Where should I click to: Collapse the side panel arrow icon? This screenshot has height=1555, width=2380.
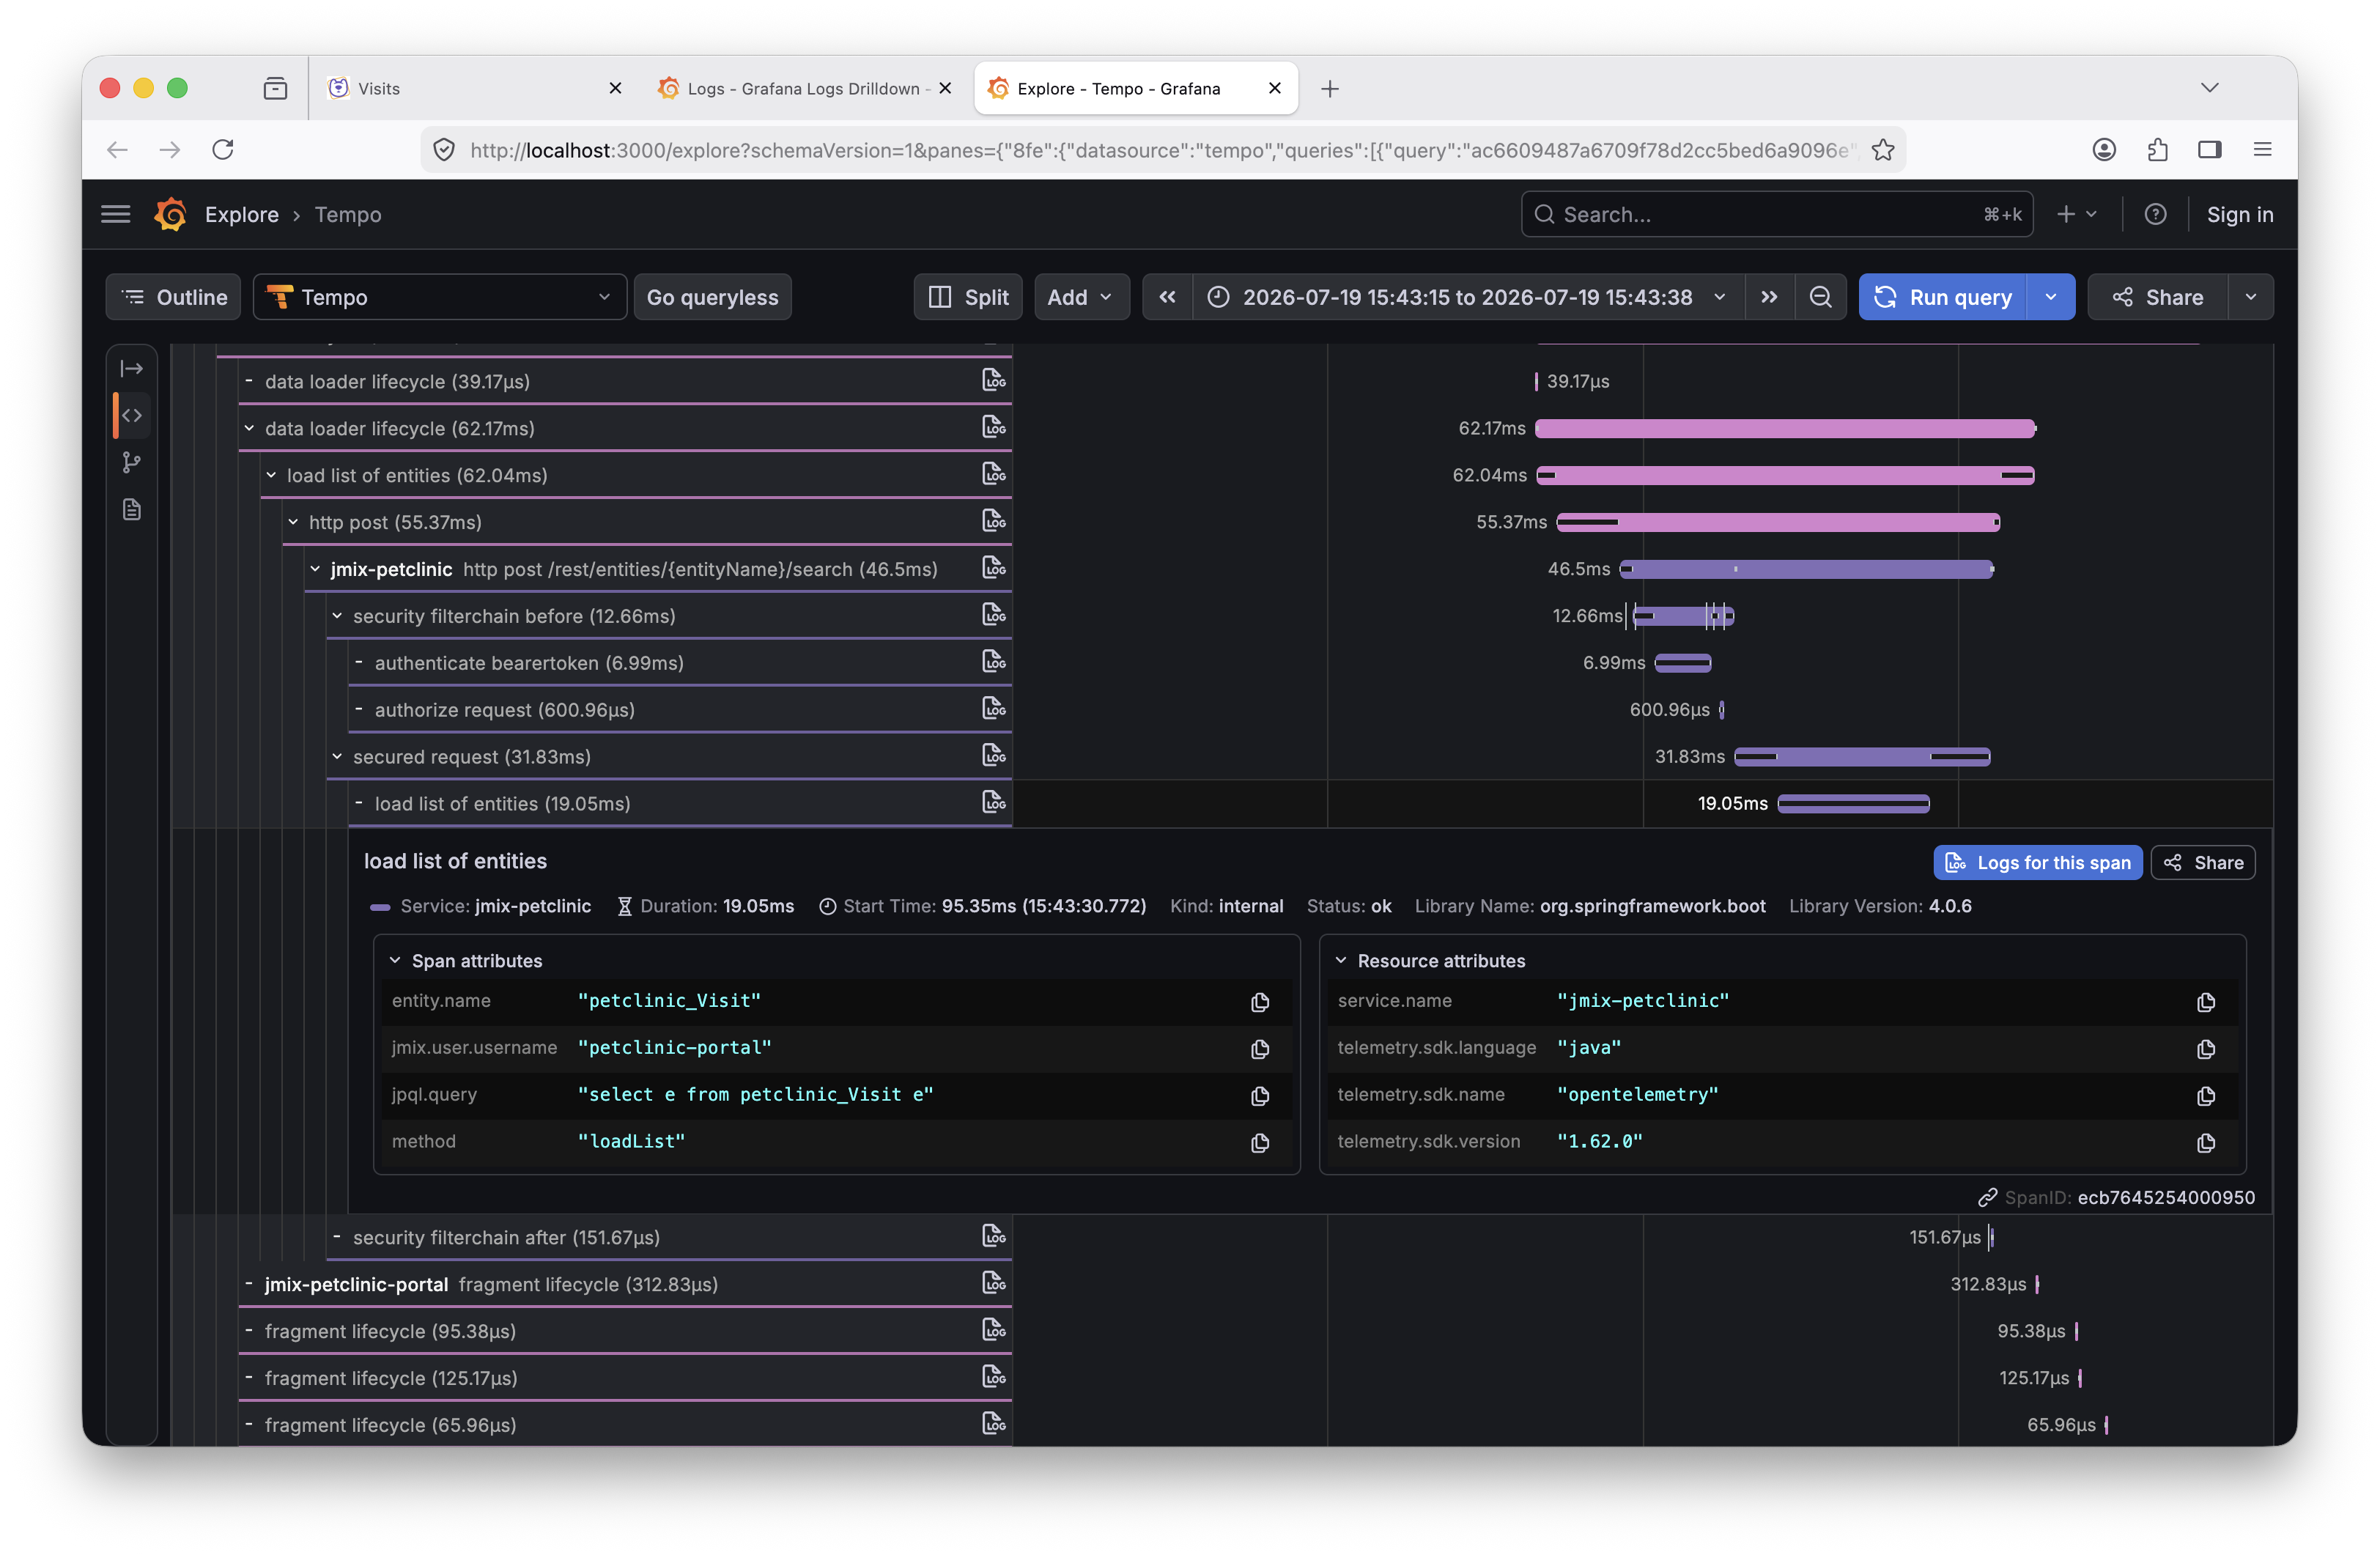[132, 368]
